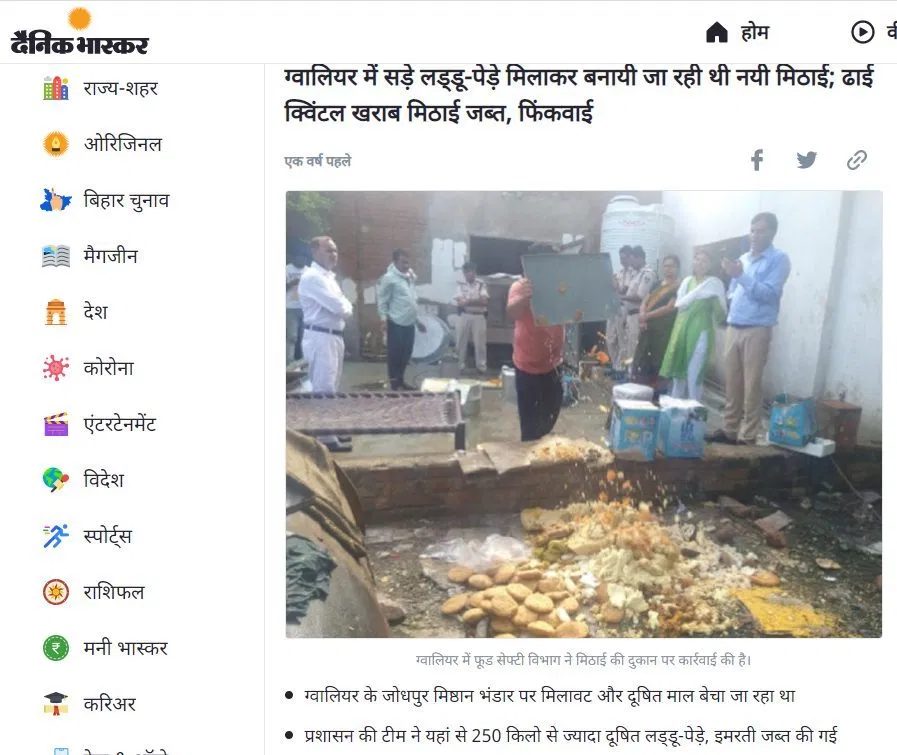Open the मैगजीन section
The width and height of the screenshot is (897, 755).
tap(110, 256)
